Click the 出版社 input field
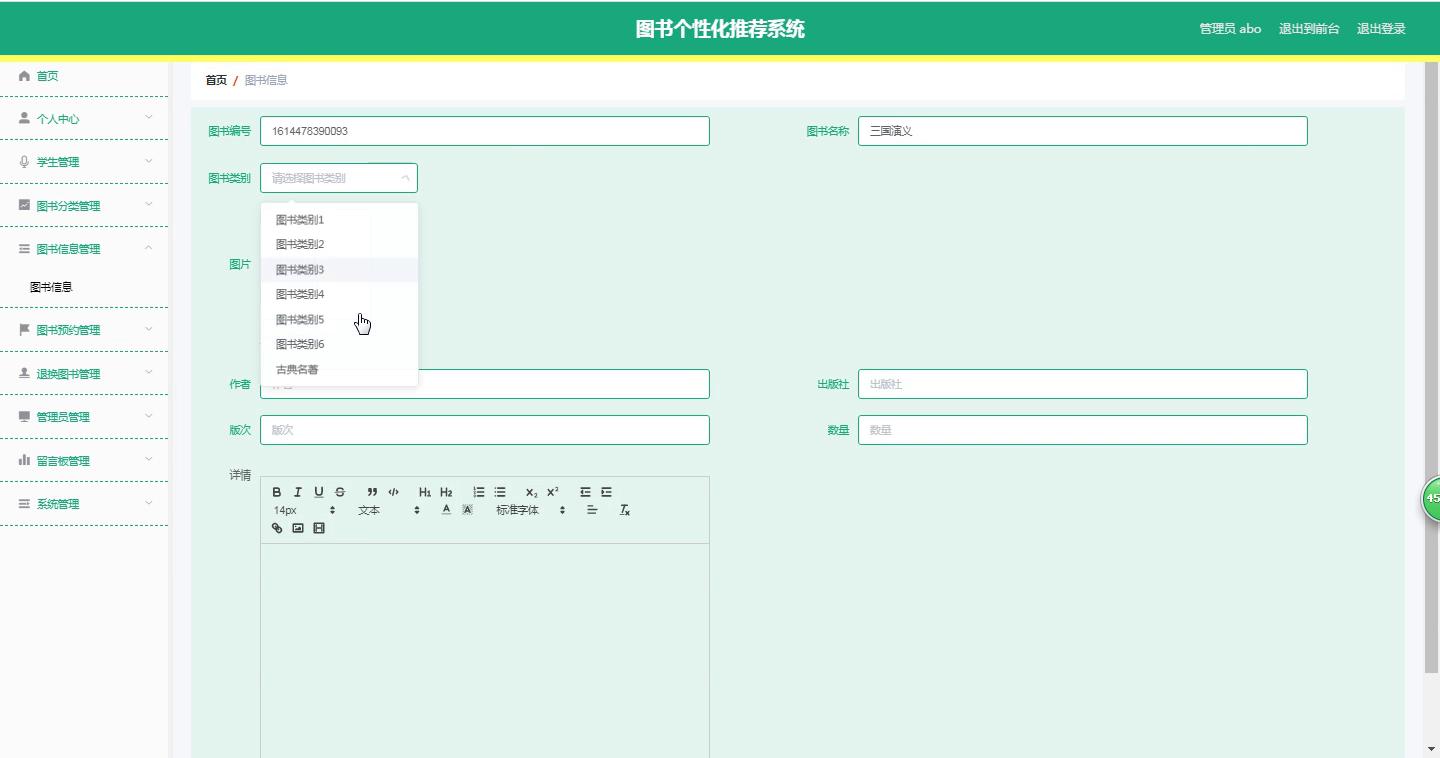This screenshot has width=1440, height=758. click(x=1082, y=384)
